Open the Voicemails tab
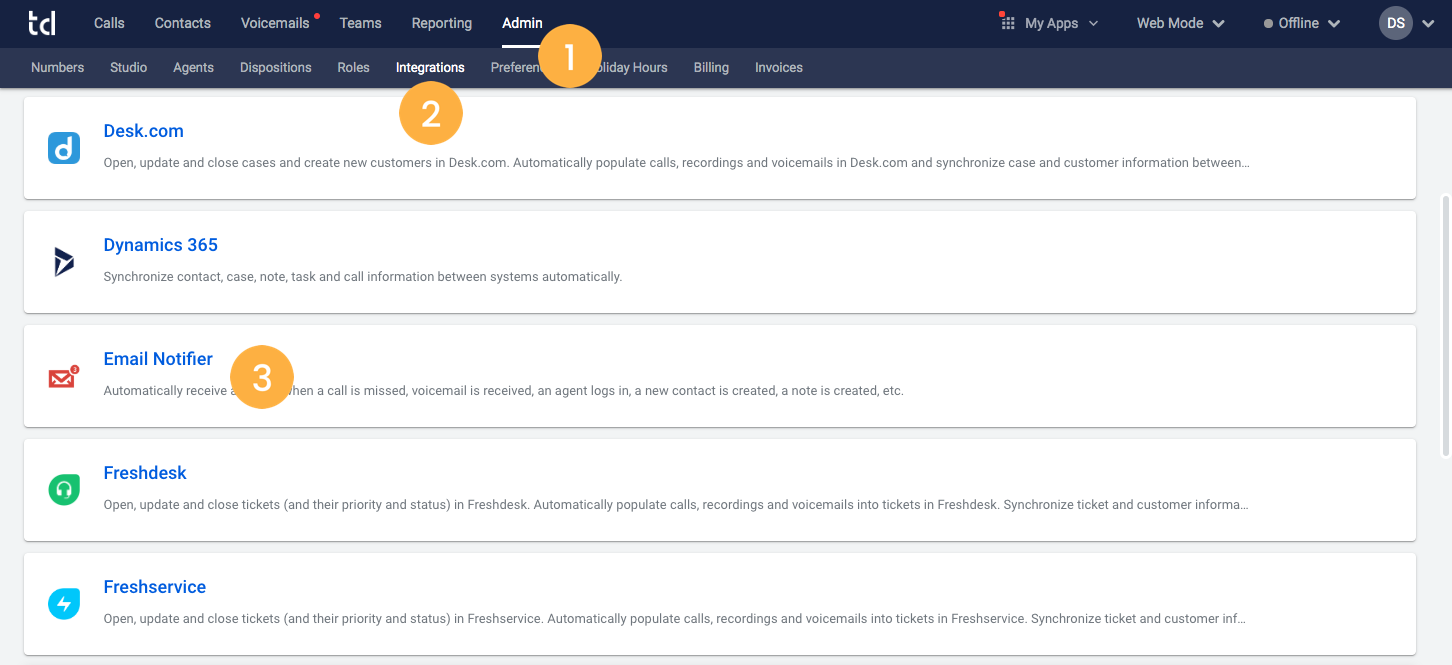Screen dimensions: 1452x665 [275, 23]
